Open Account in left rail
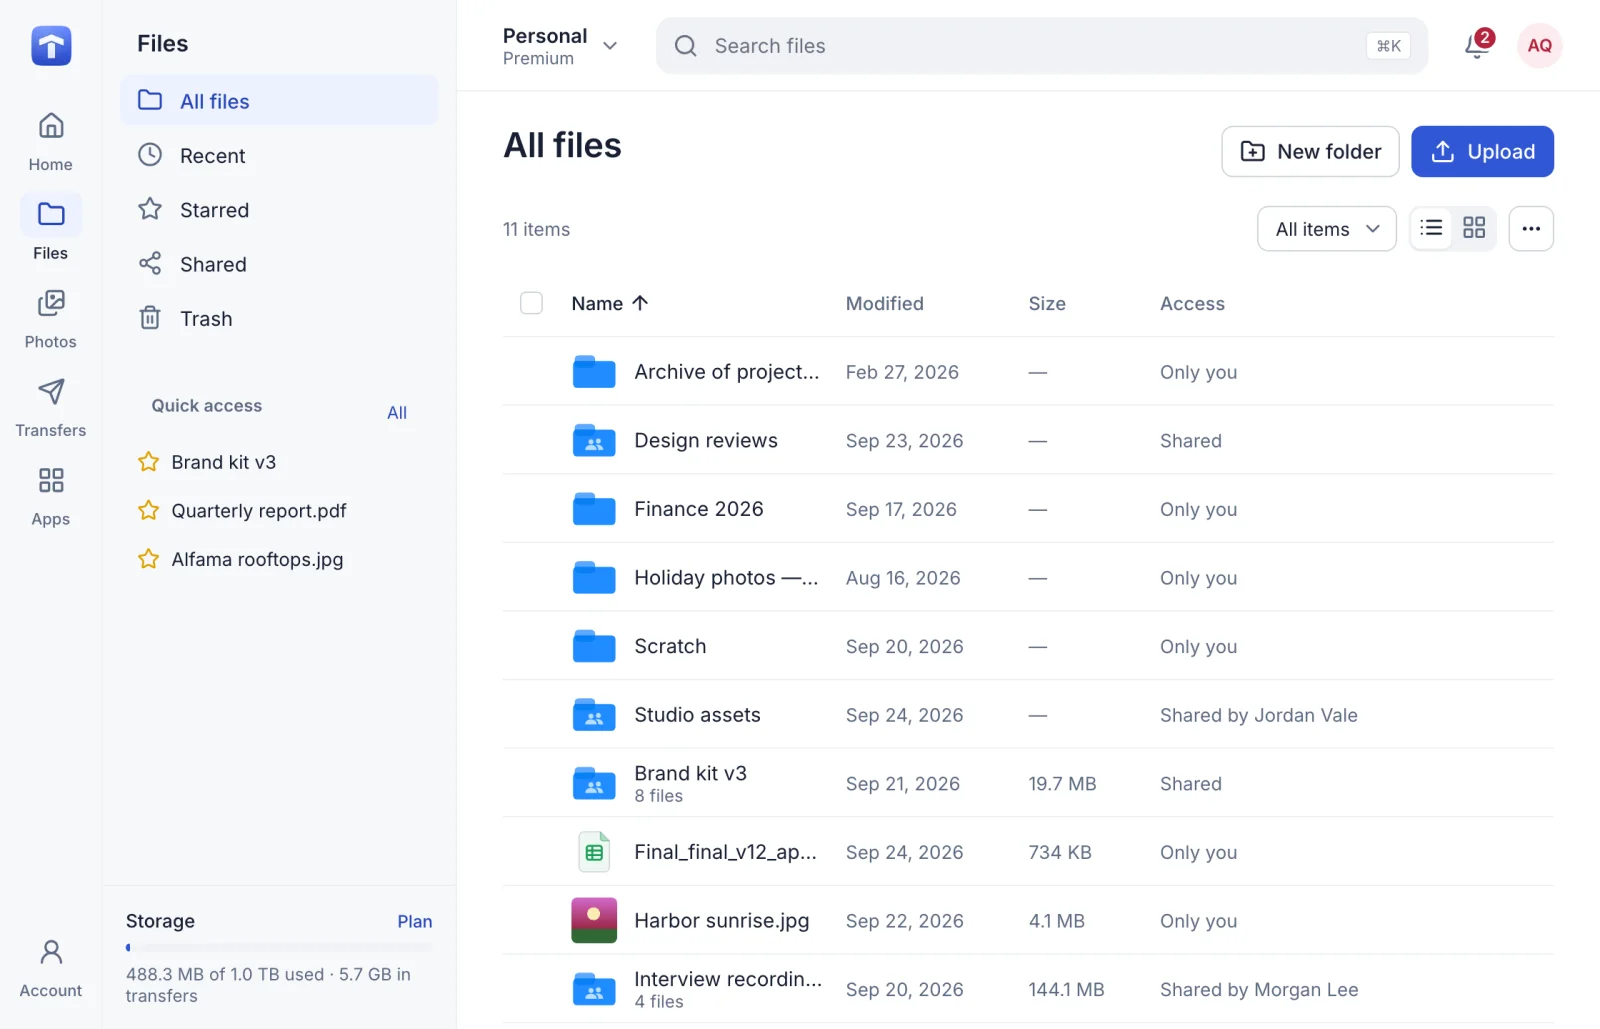 coord(51,968)
